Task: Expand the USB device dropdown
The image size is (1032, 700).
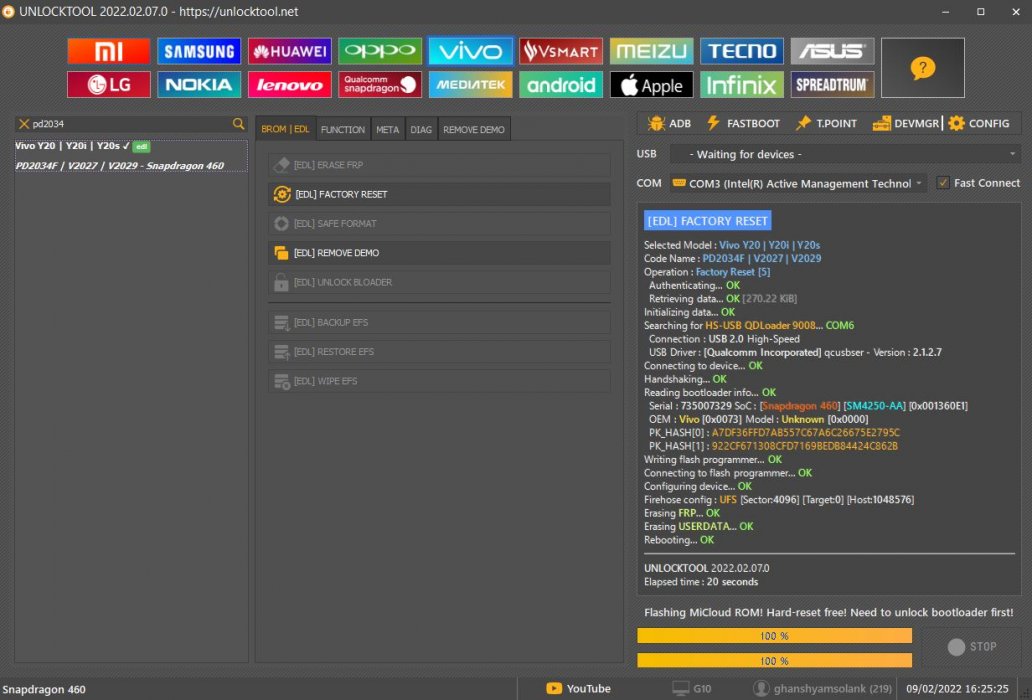Action: coord(845,155)
